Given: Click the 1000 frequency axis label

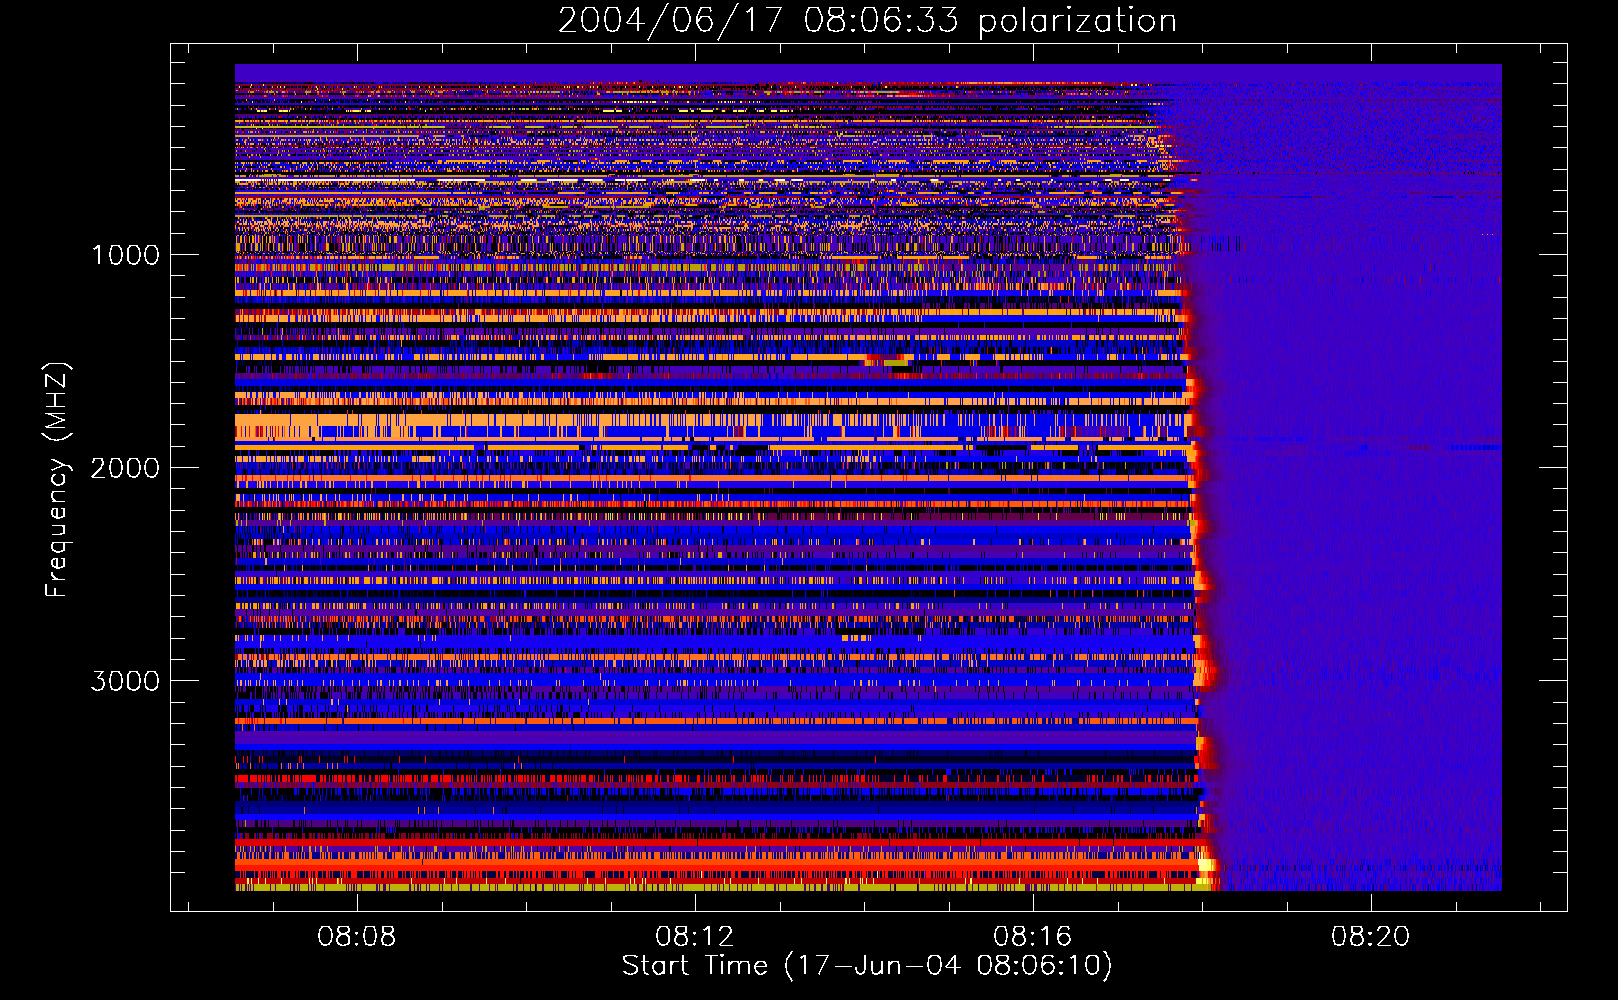Looking at the screenshot, I should [x=125, y=255].
